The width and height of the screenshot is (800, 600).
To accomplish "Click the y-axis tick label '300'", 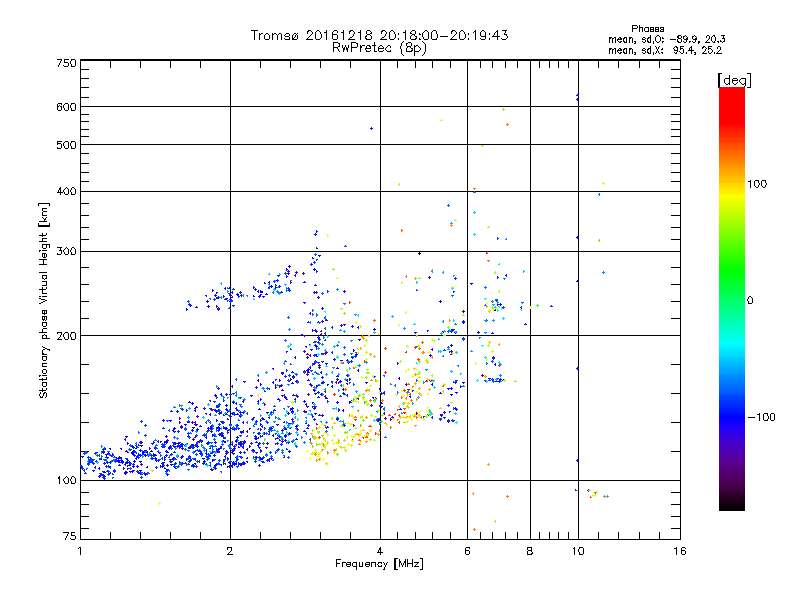I will click(x=67, y=252).
